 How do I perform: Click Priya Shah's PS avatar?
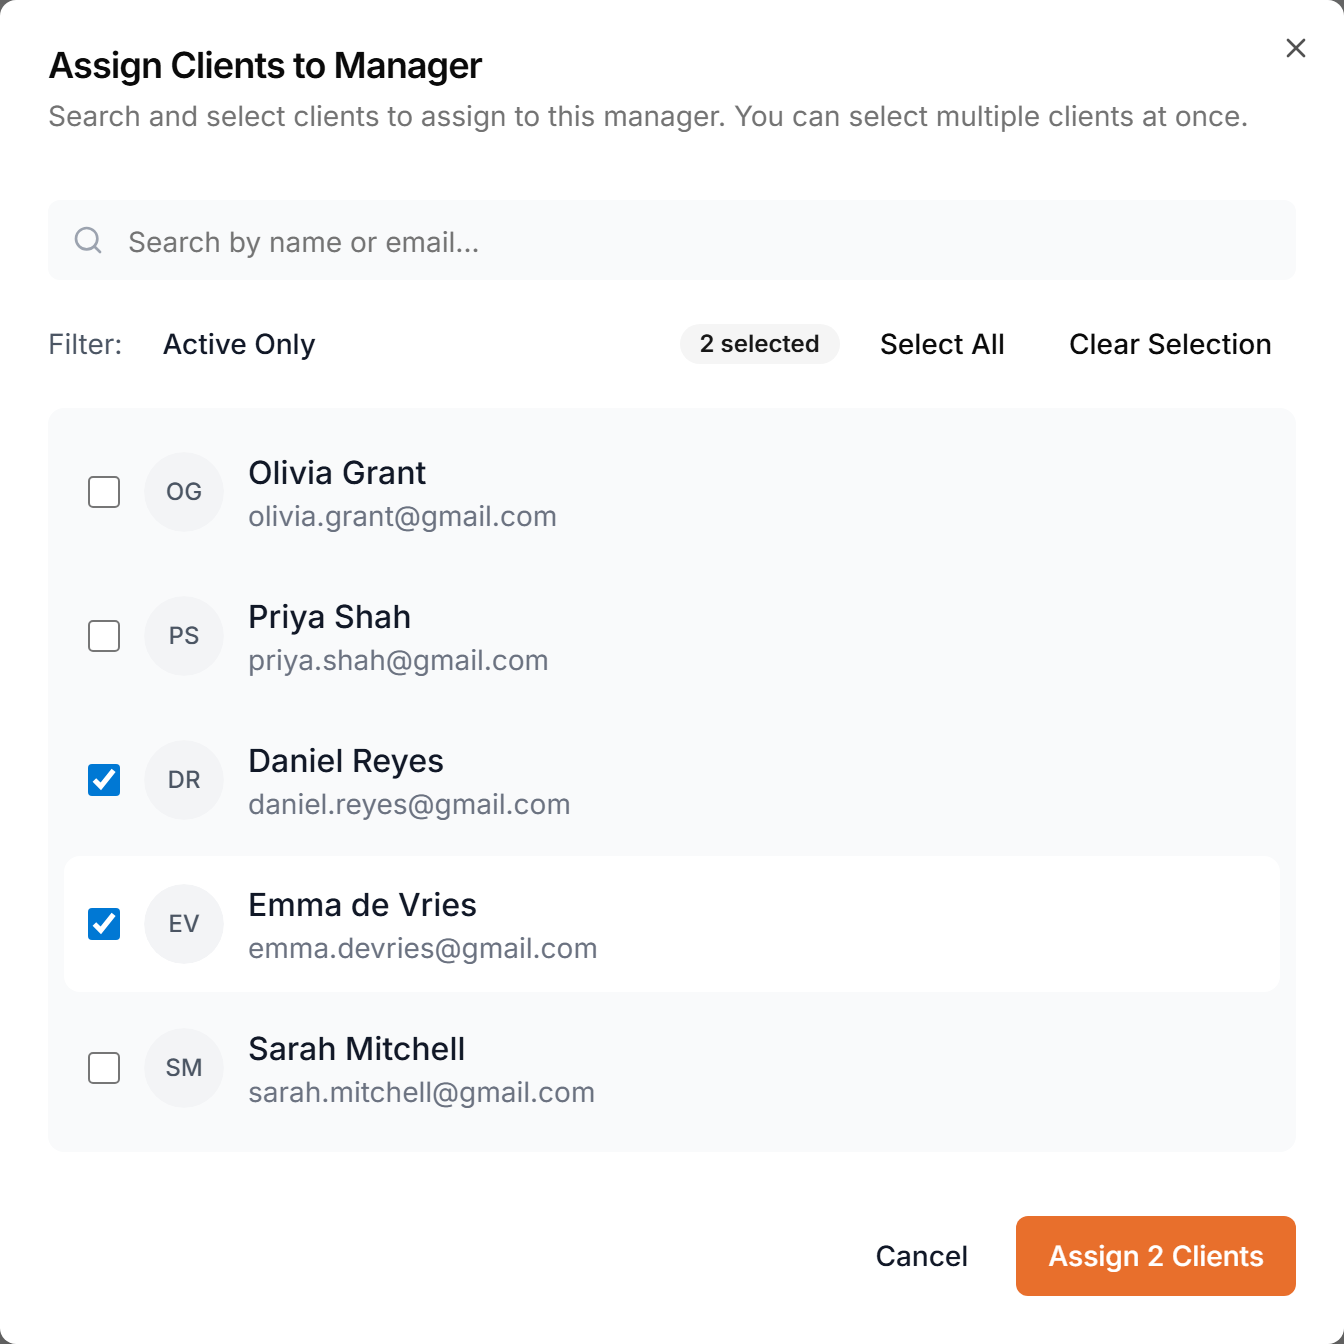point(184,636)
